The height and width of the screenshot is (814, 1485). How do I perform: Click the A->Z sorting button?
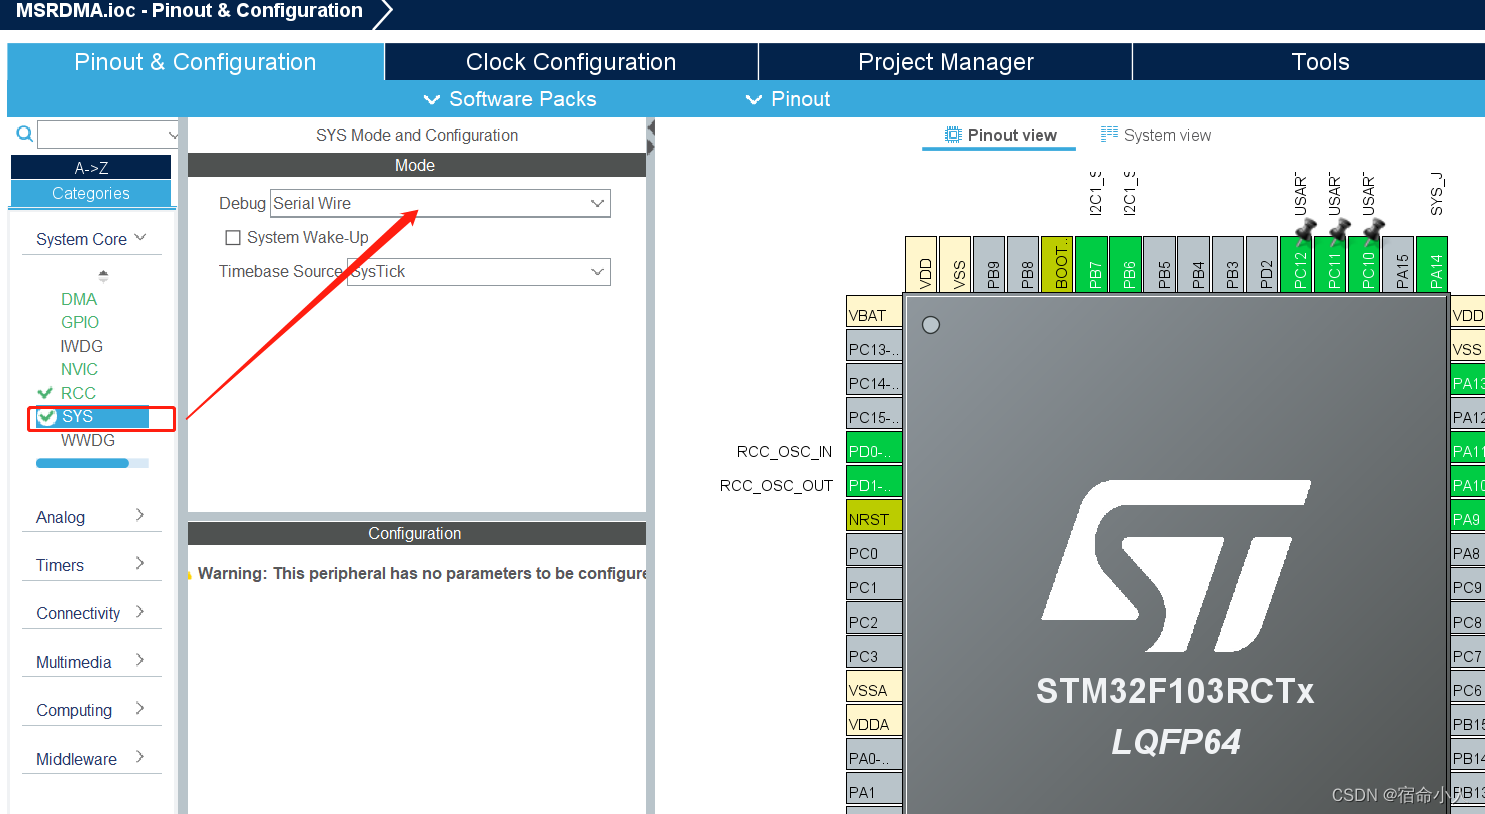(x=91, y=167)
